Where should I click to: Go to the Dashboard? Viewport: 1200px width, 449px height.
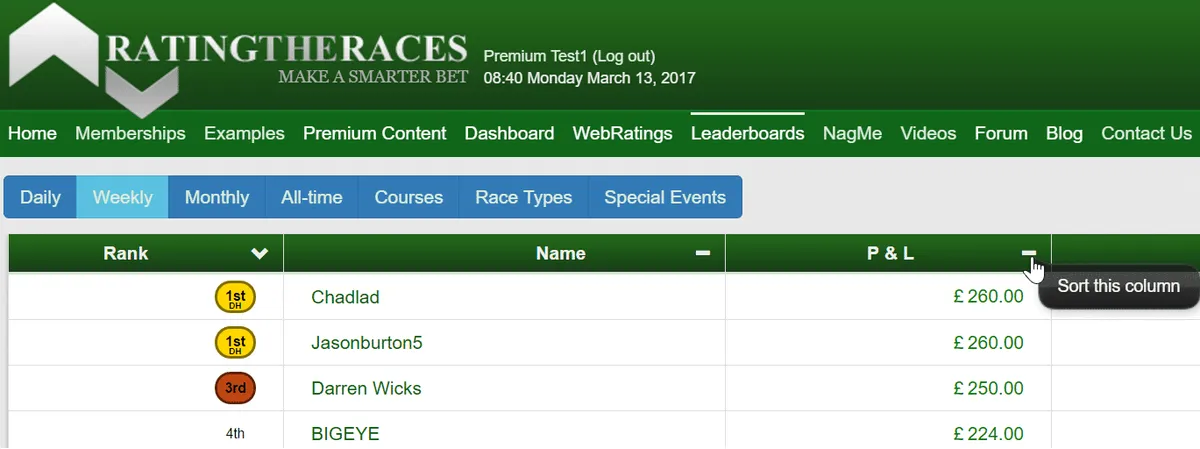pyautogui.click(x=509, y=133)
